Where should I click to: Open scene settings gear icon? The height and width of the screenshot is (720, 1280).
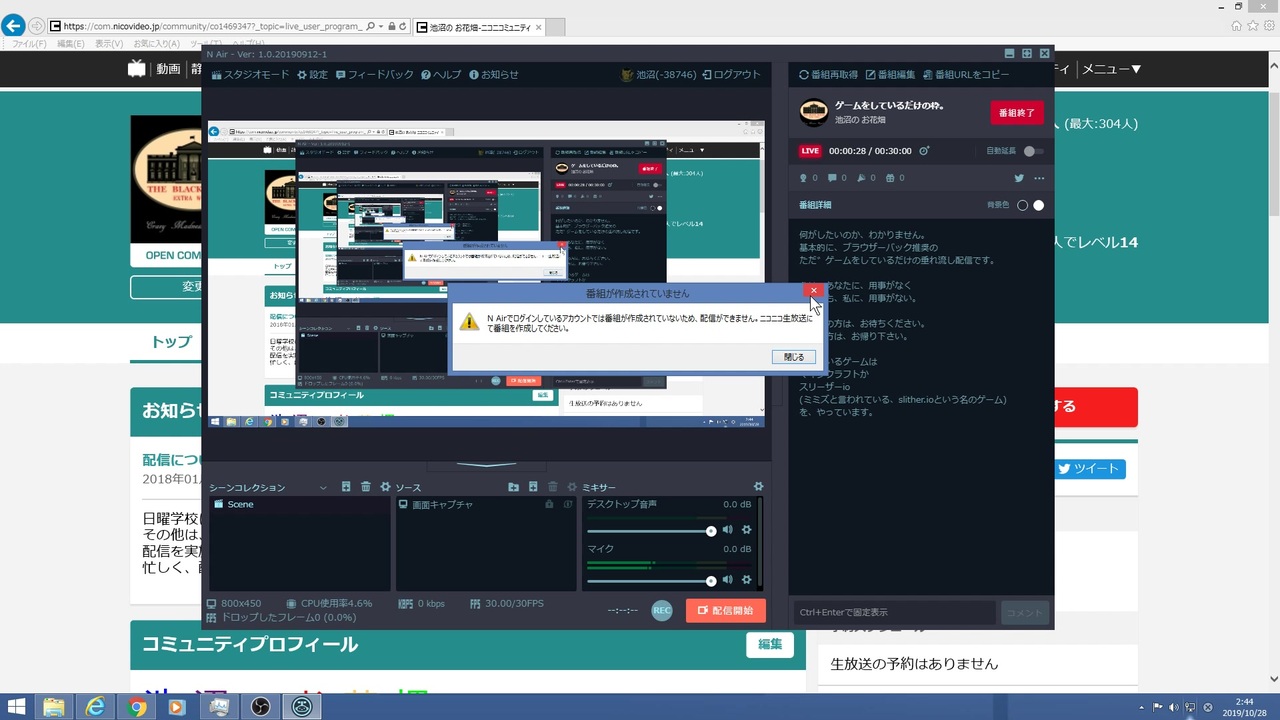click(383, 487)
